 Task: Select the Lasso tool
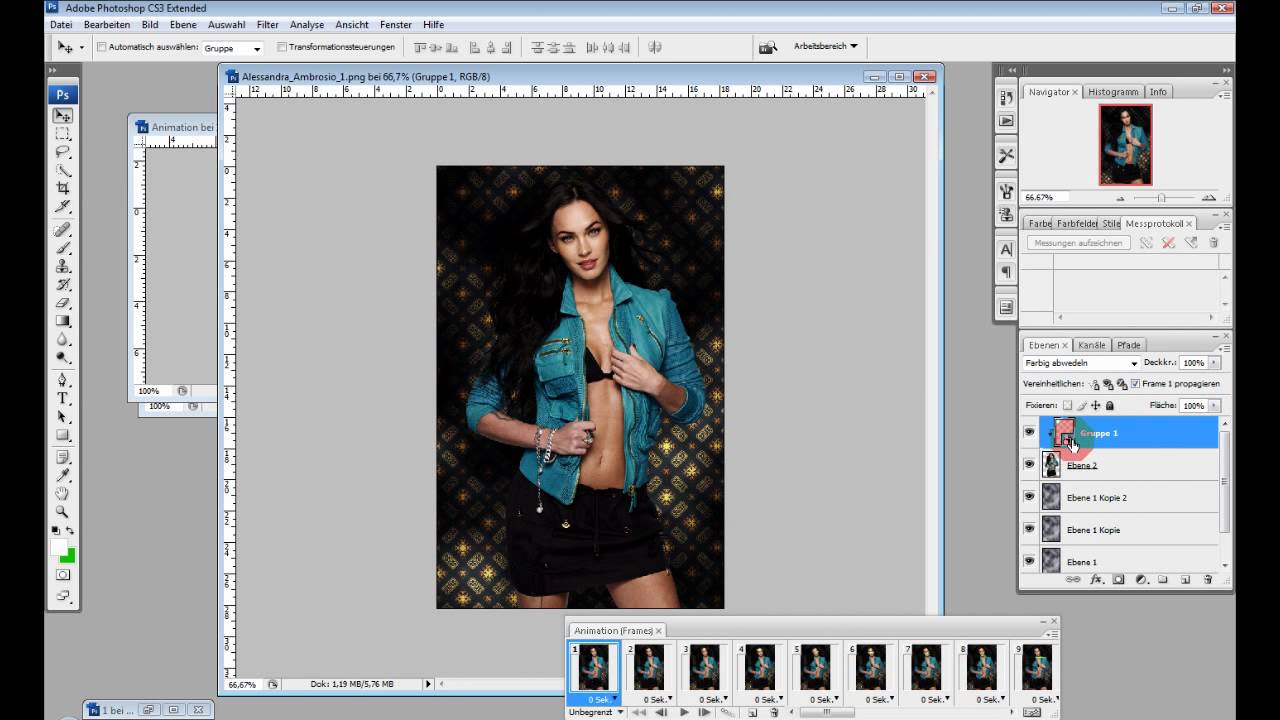click(63, 152)
